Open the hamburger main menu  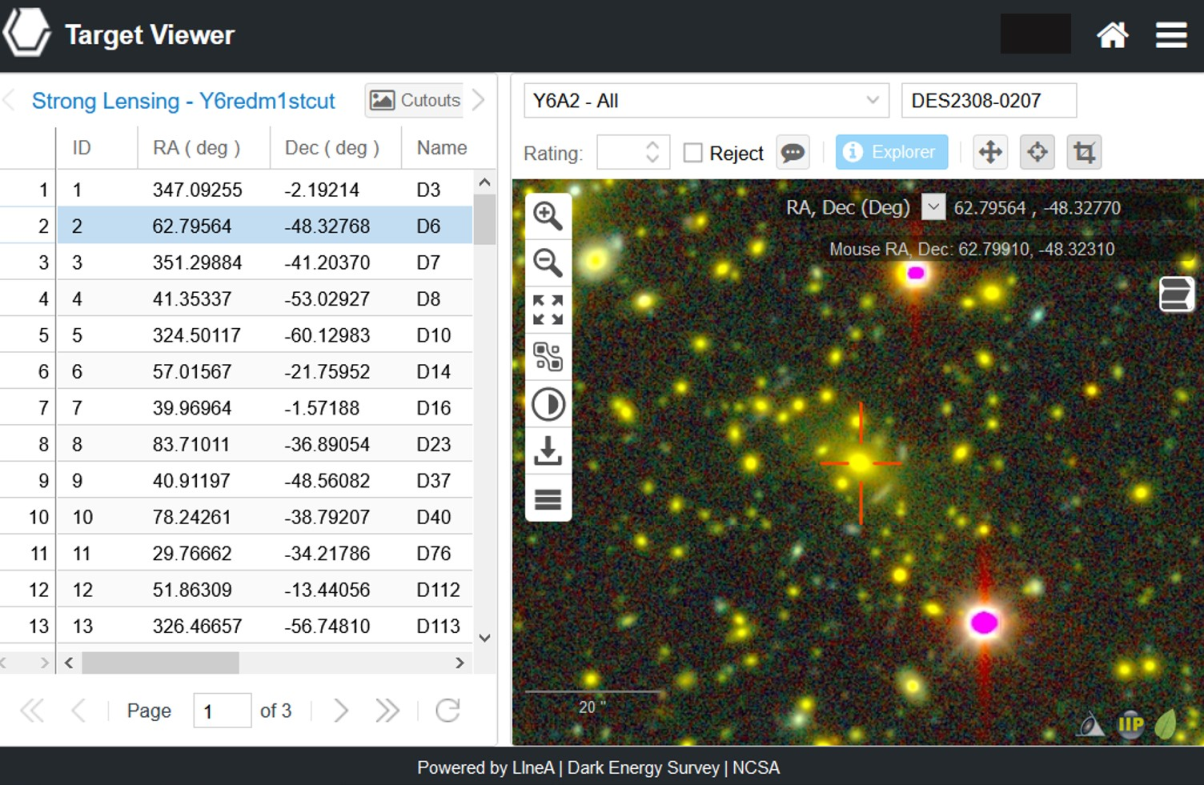(x=1171, y=35)
